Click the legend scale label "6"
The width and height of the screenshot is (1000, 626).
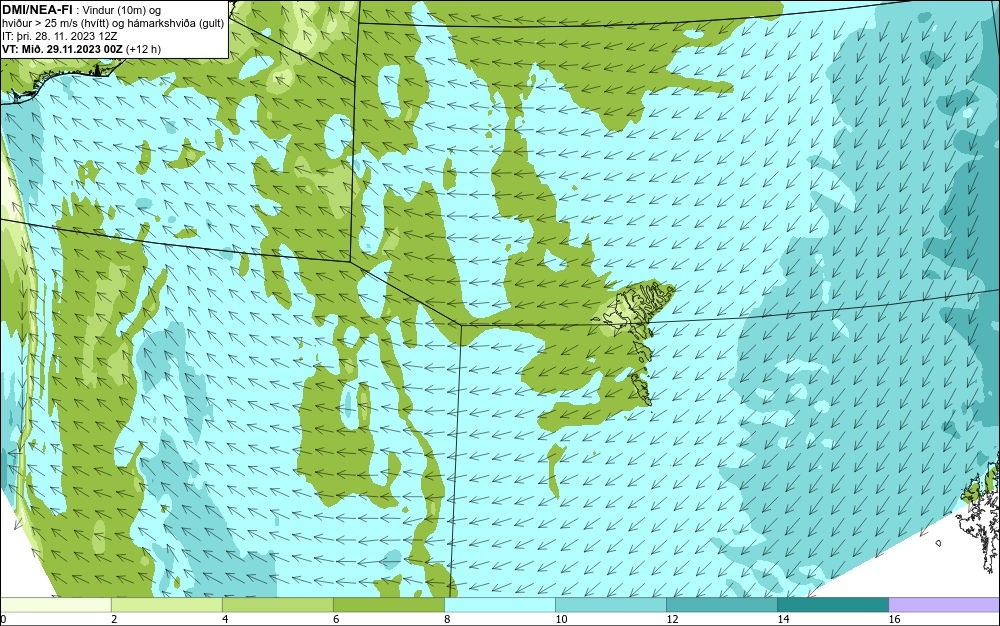336,619
